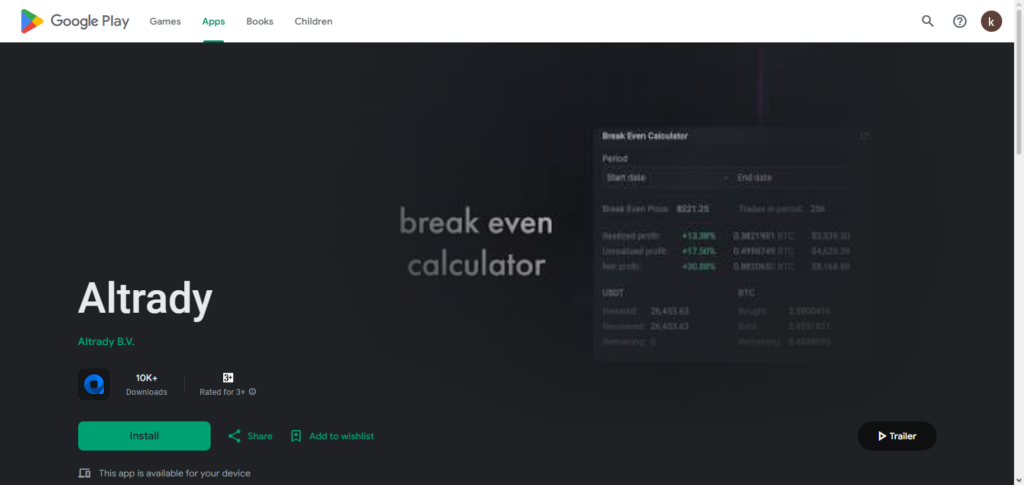Click 'This app is available for your device'
The height and width of the screenshot is (485, 1024).
tap(174, 473)
